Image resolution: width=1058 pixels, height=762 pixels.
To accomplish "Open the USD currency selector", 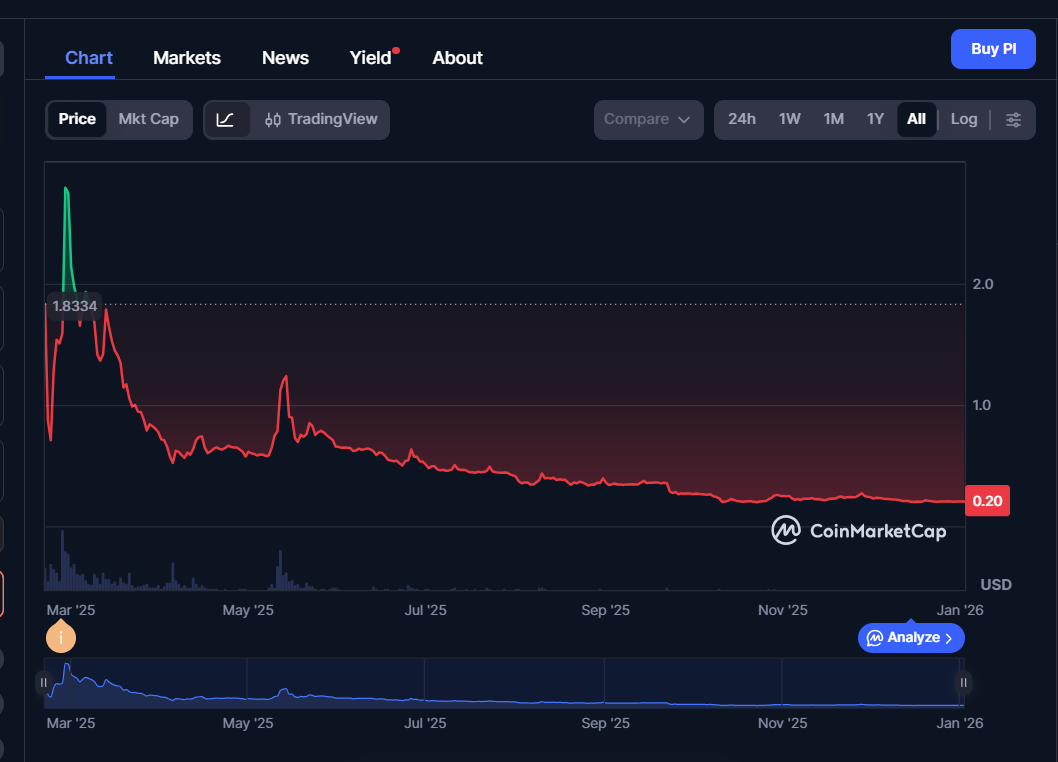I will click(996, 584).
